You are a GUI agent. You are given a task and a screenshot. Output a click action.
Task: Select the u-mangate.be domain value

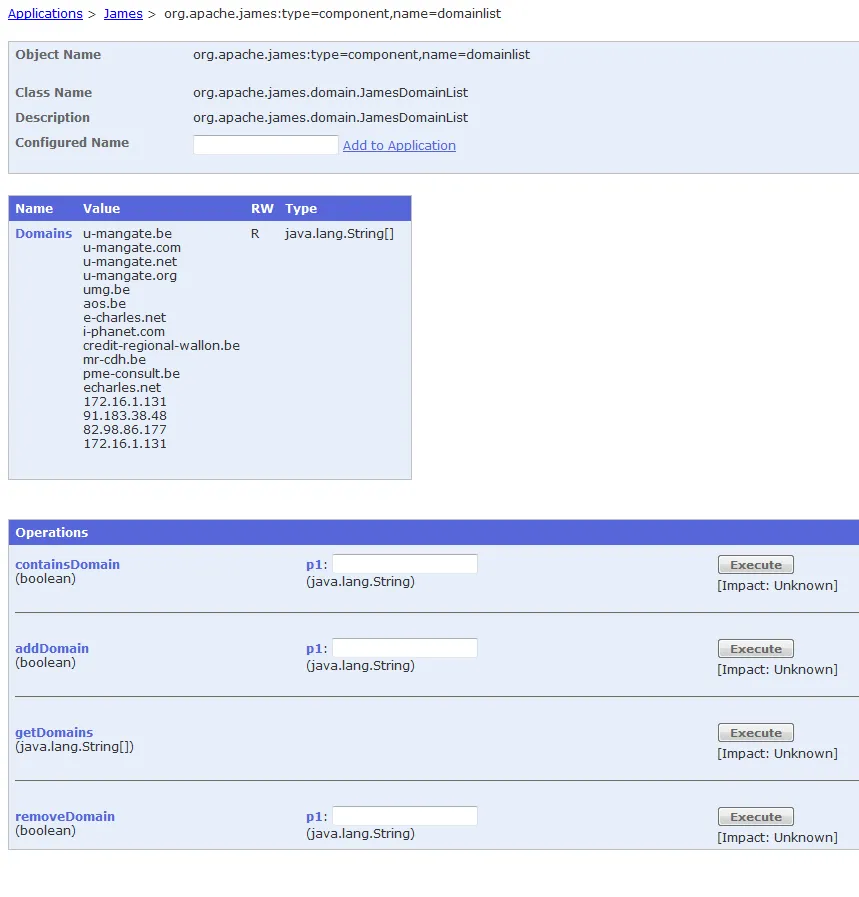(127, 233)
